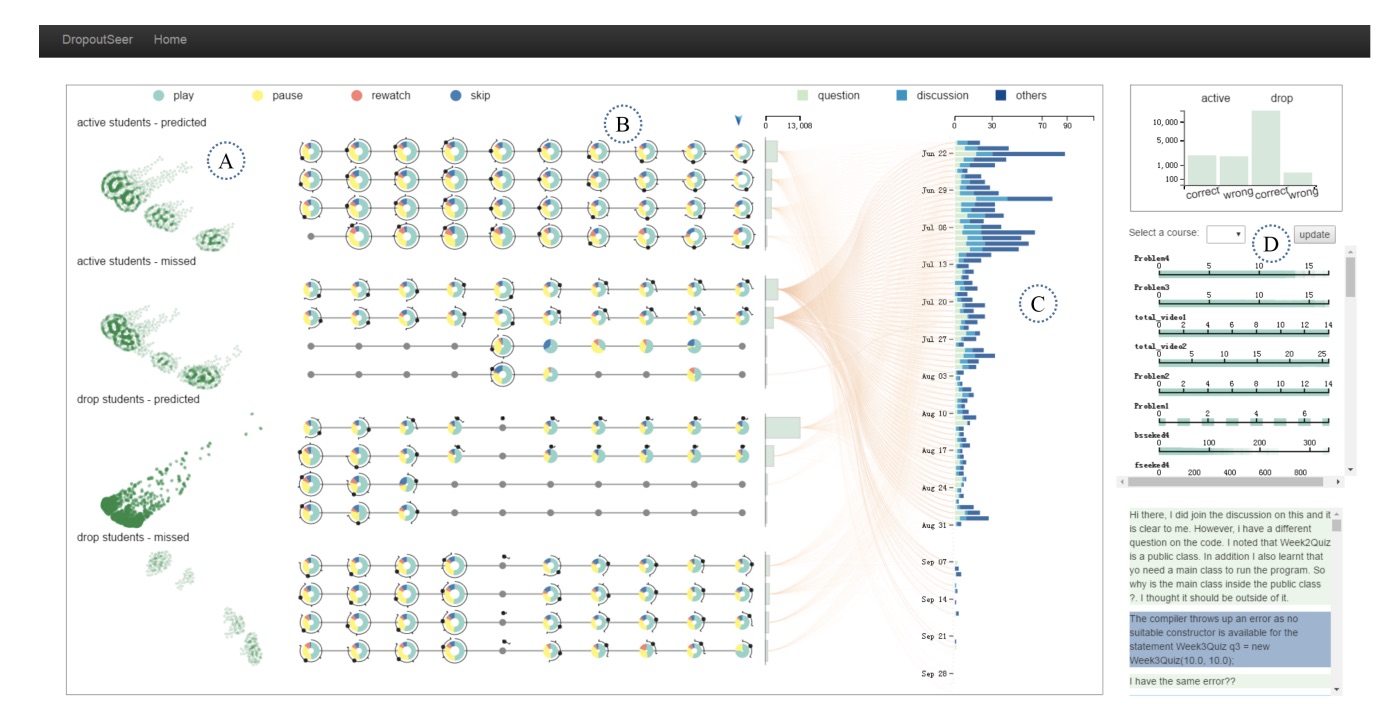The width and height of the screenshot is (1390, 716).
Task: Click the Aug 24 date label
Action: [x=934, y=488]
